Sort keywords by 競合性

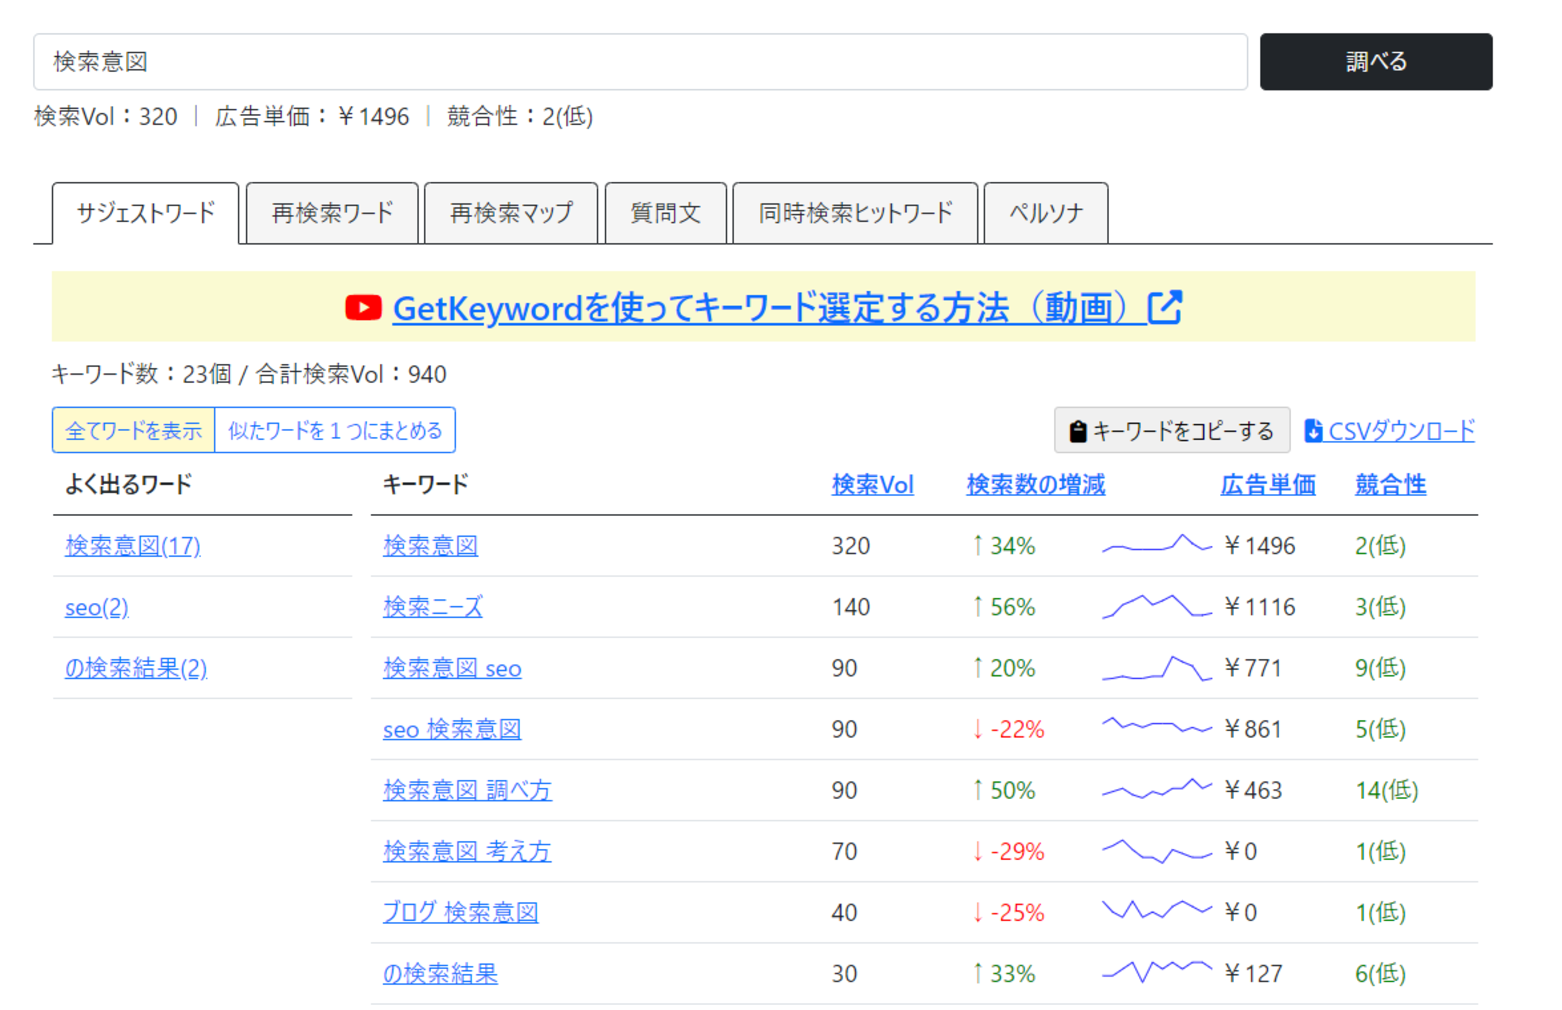click(x=1389, y=485)
